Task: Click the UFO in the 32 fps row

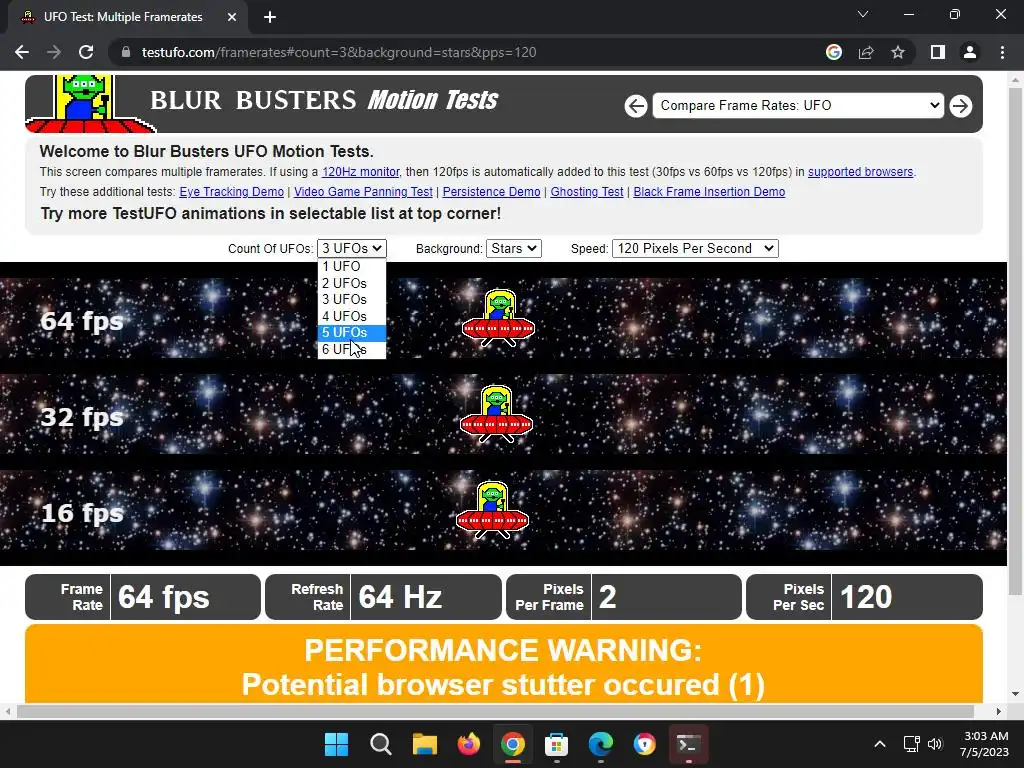Action: coord(496,414)
